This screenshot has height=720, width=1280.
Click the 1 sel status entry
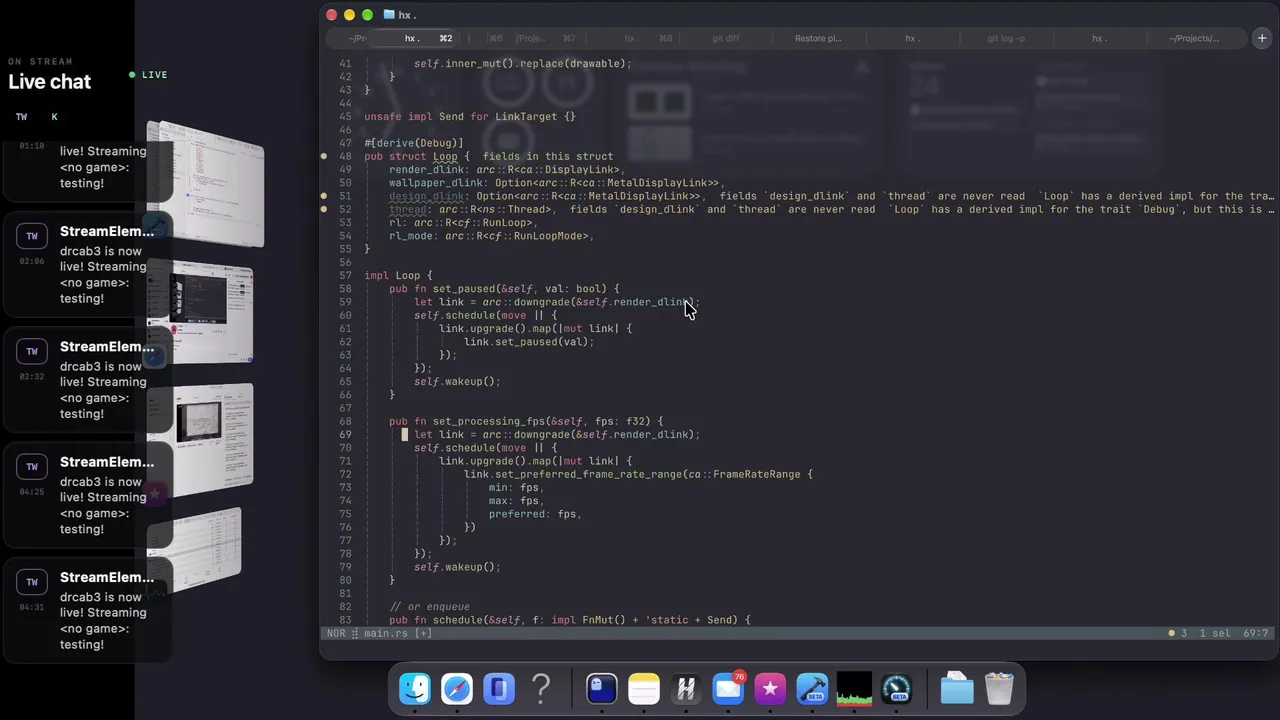coord(1215,633)
